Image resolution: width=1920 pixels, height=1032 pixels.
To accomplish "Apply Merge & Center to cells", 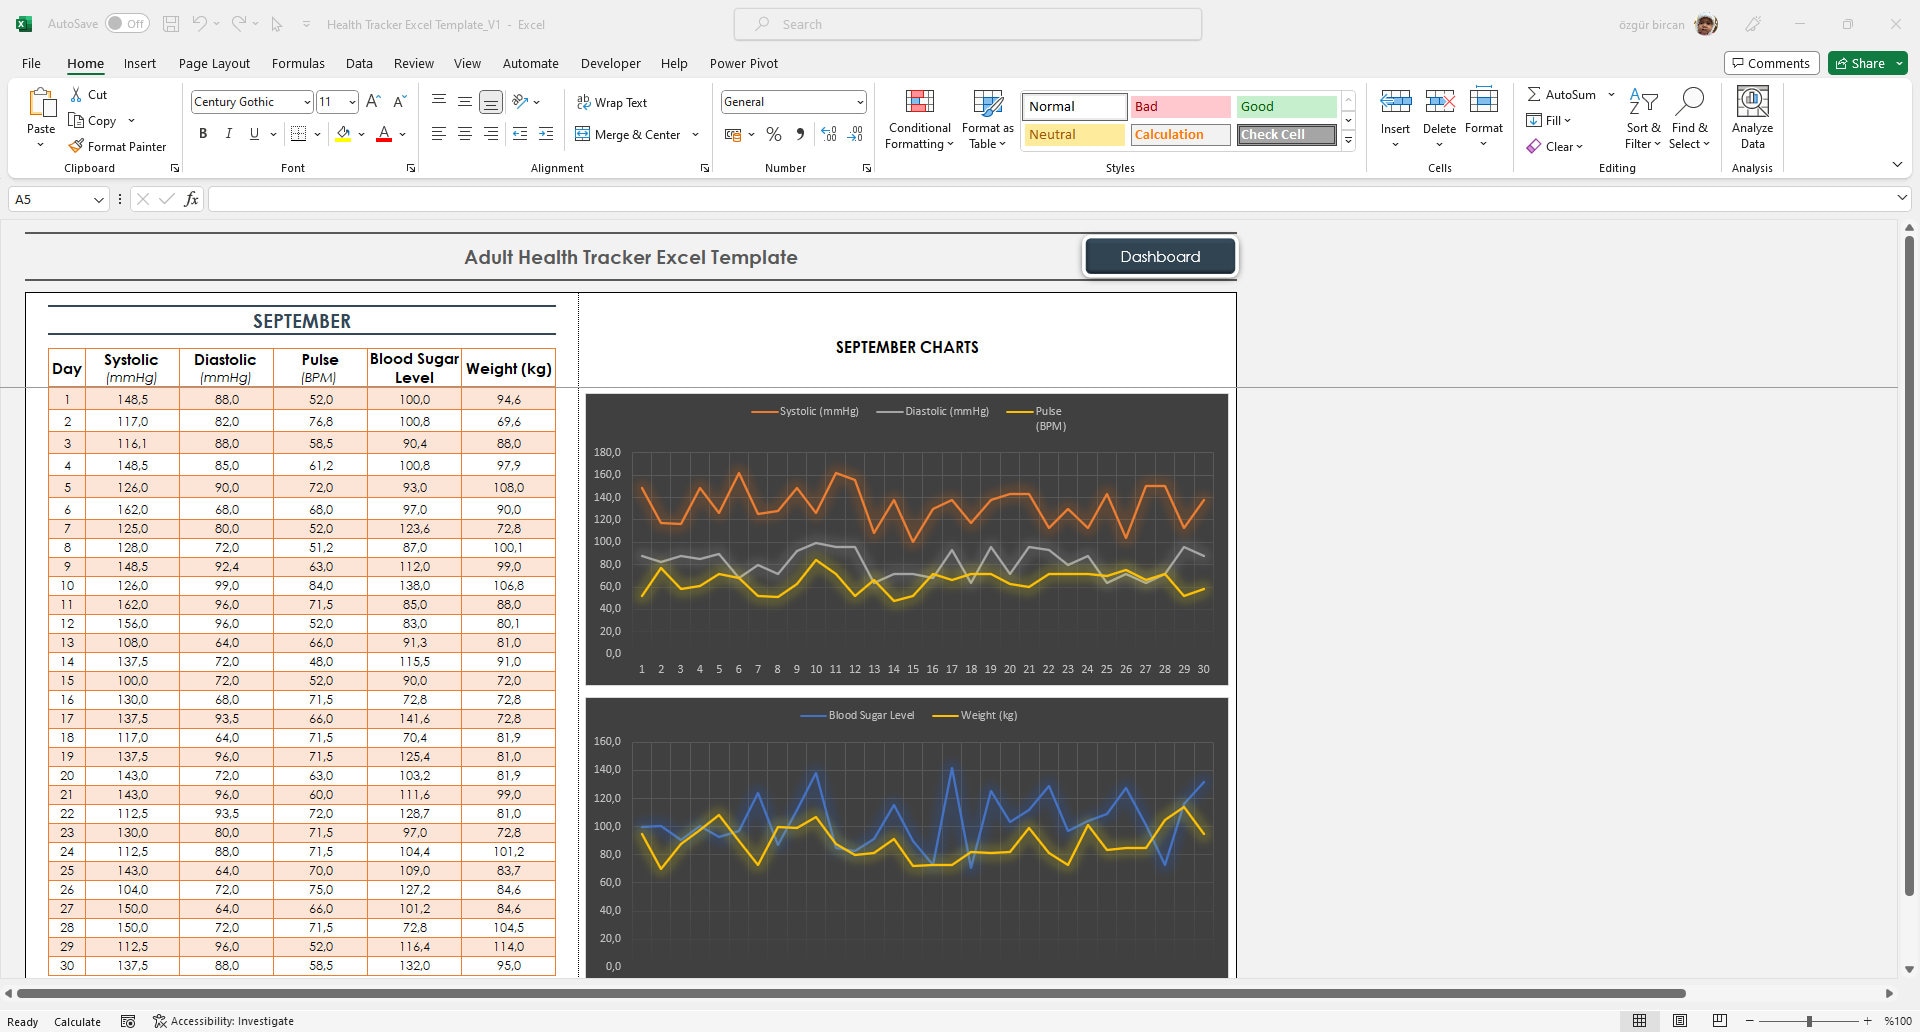I will point(628,134).
